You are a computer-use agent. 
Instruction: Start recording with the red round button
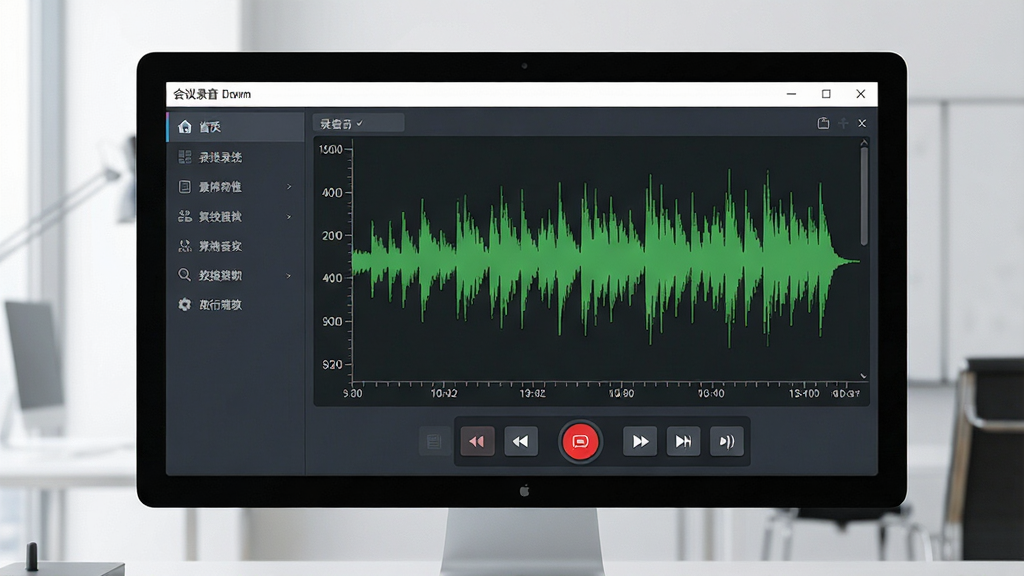580,441
